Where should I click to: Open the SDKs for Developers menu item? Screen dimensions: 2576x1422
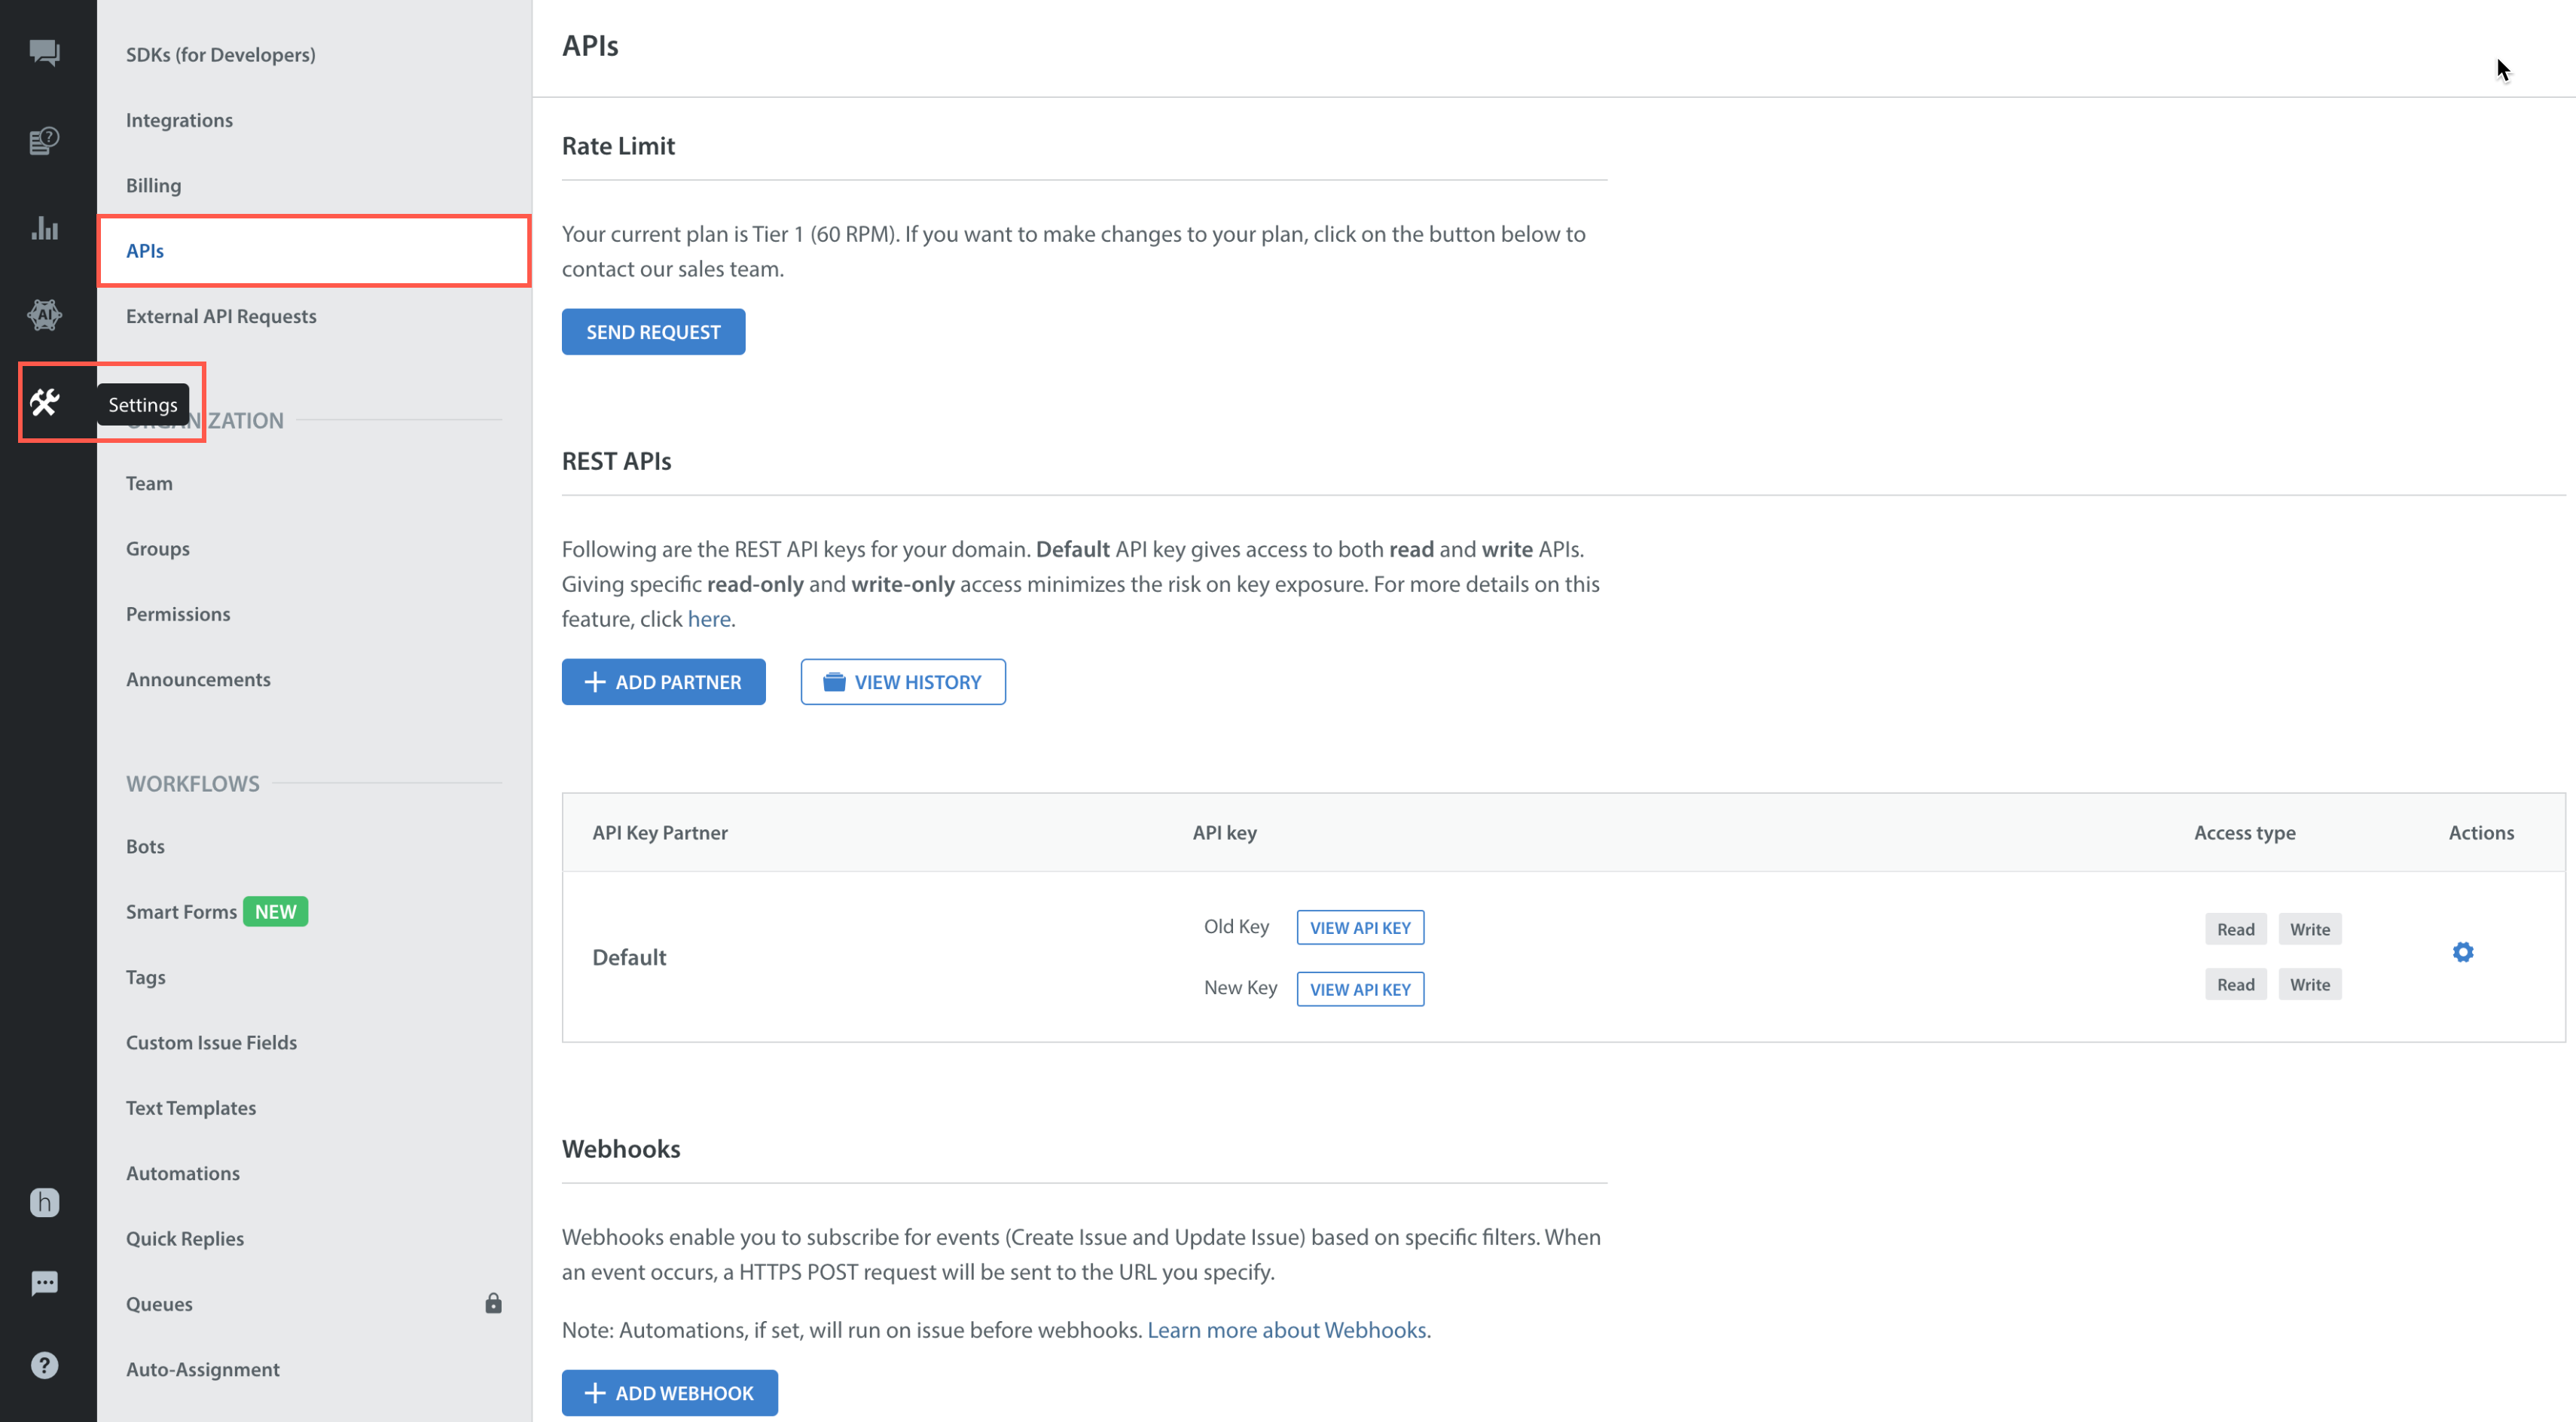(222, 53)
